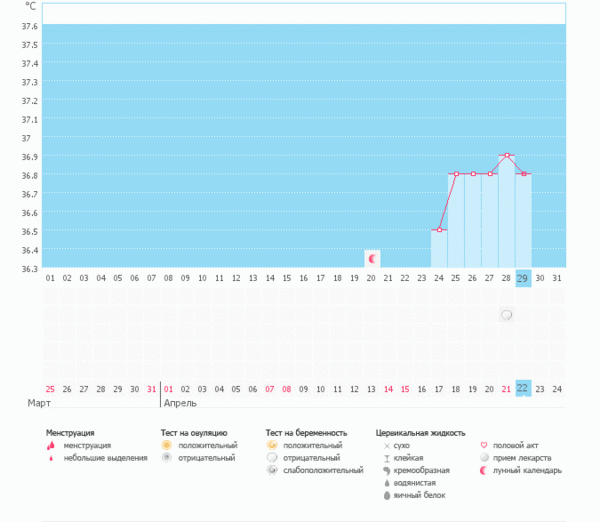Select highlighted cycle day 29
Viewport: 600px width, 522px height.
(x=523, y=278)
